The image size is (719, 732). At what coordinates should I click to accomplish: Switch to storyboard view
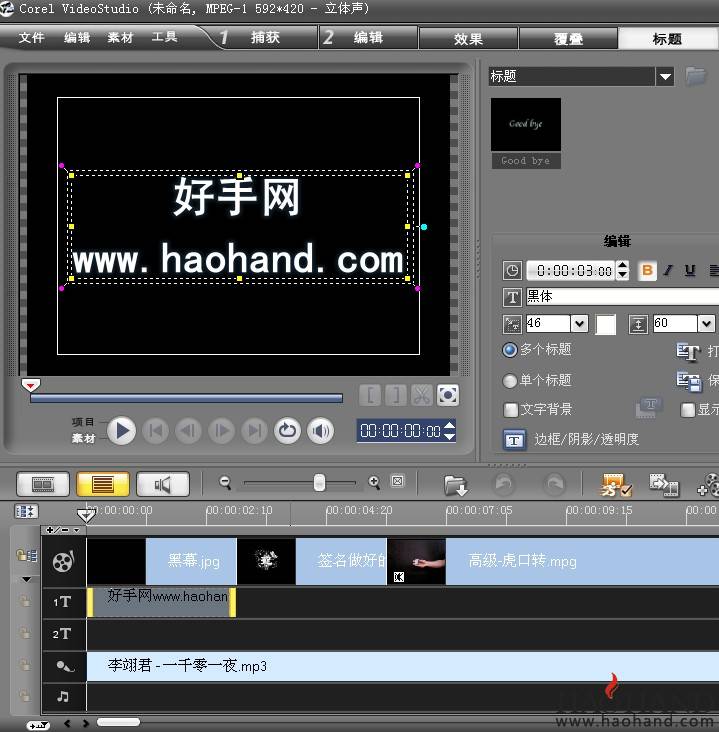[43, 484]
